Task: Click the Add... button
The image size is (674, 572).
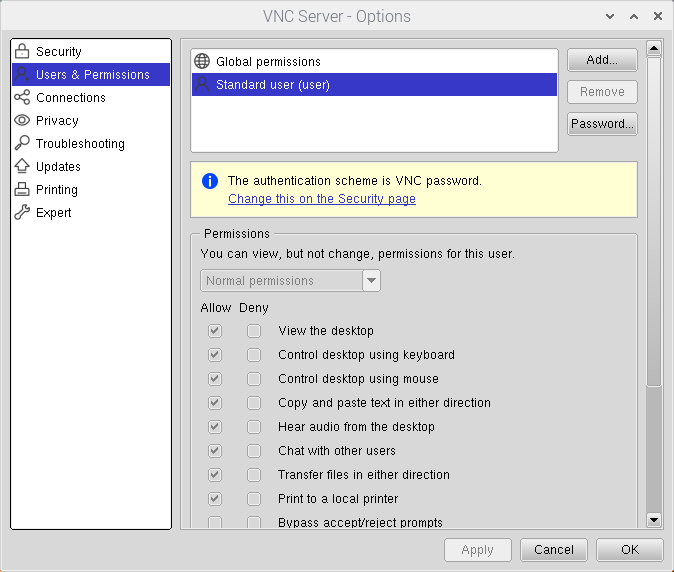Action: [x=602, y=60]
